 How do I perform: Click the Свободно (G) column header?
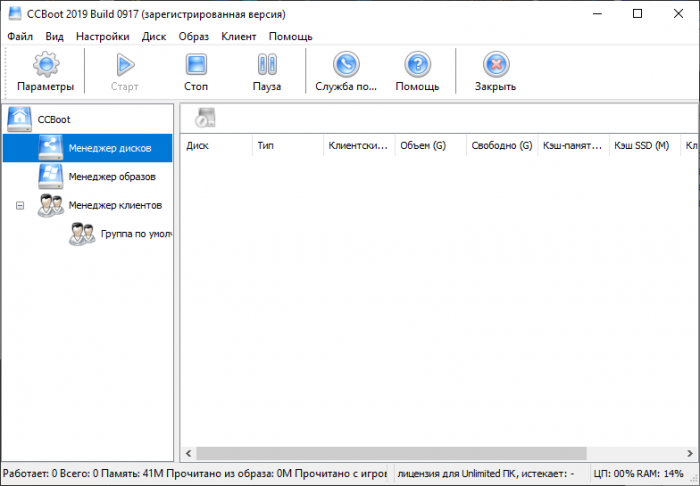pyautogui.click(x=501, y=145)
